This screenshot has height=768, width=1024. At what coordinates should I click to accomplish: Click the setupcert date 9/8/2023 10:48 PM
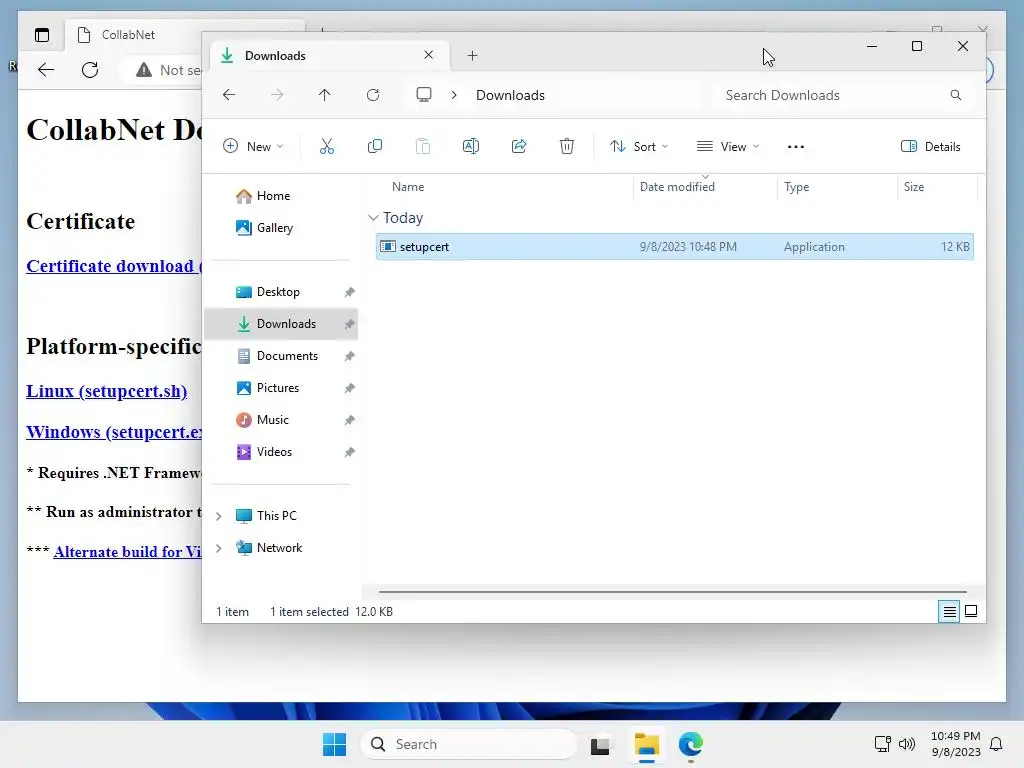[x=688, y=247]
